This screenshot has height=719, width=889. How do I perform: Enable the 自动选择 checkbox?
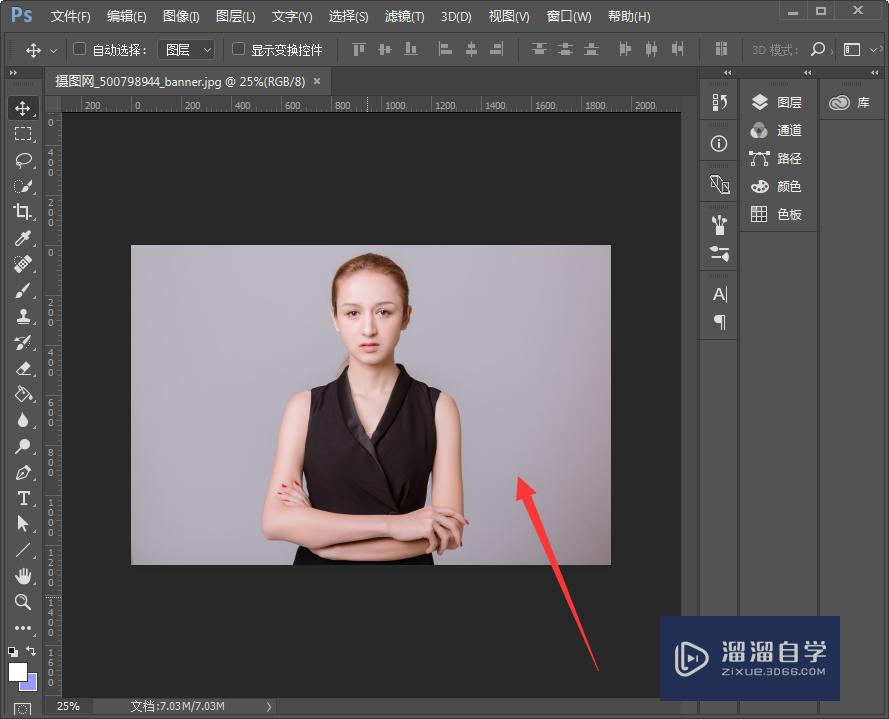point(77,49)
